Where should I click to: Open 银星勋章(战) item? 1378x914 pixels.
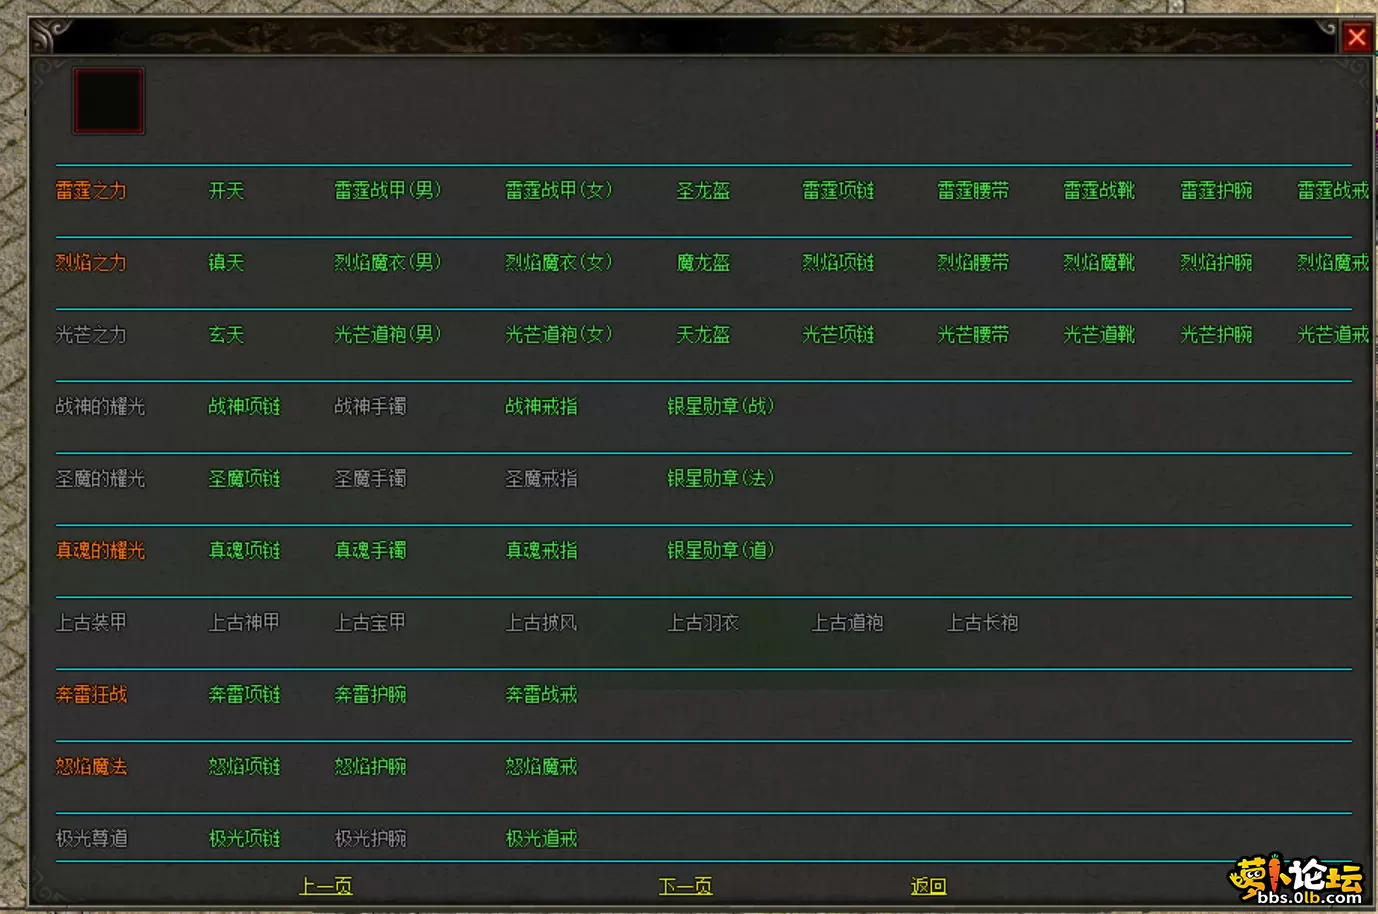point(721,406)
